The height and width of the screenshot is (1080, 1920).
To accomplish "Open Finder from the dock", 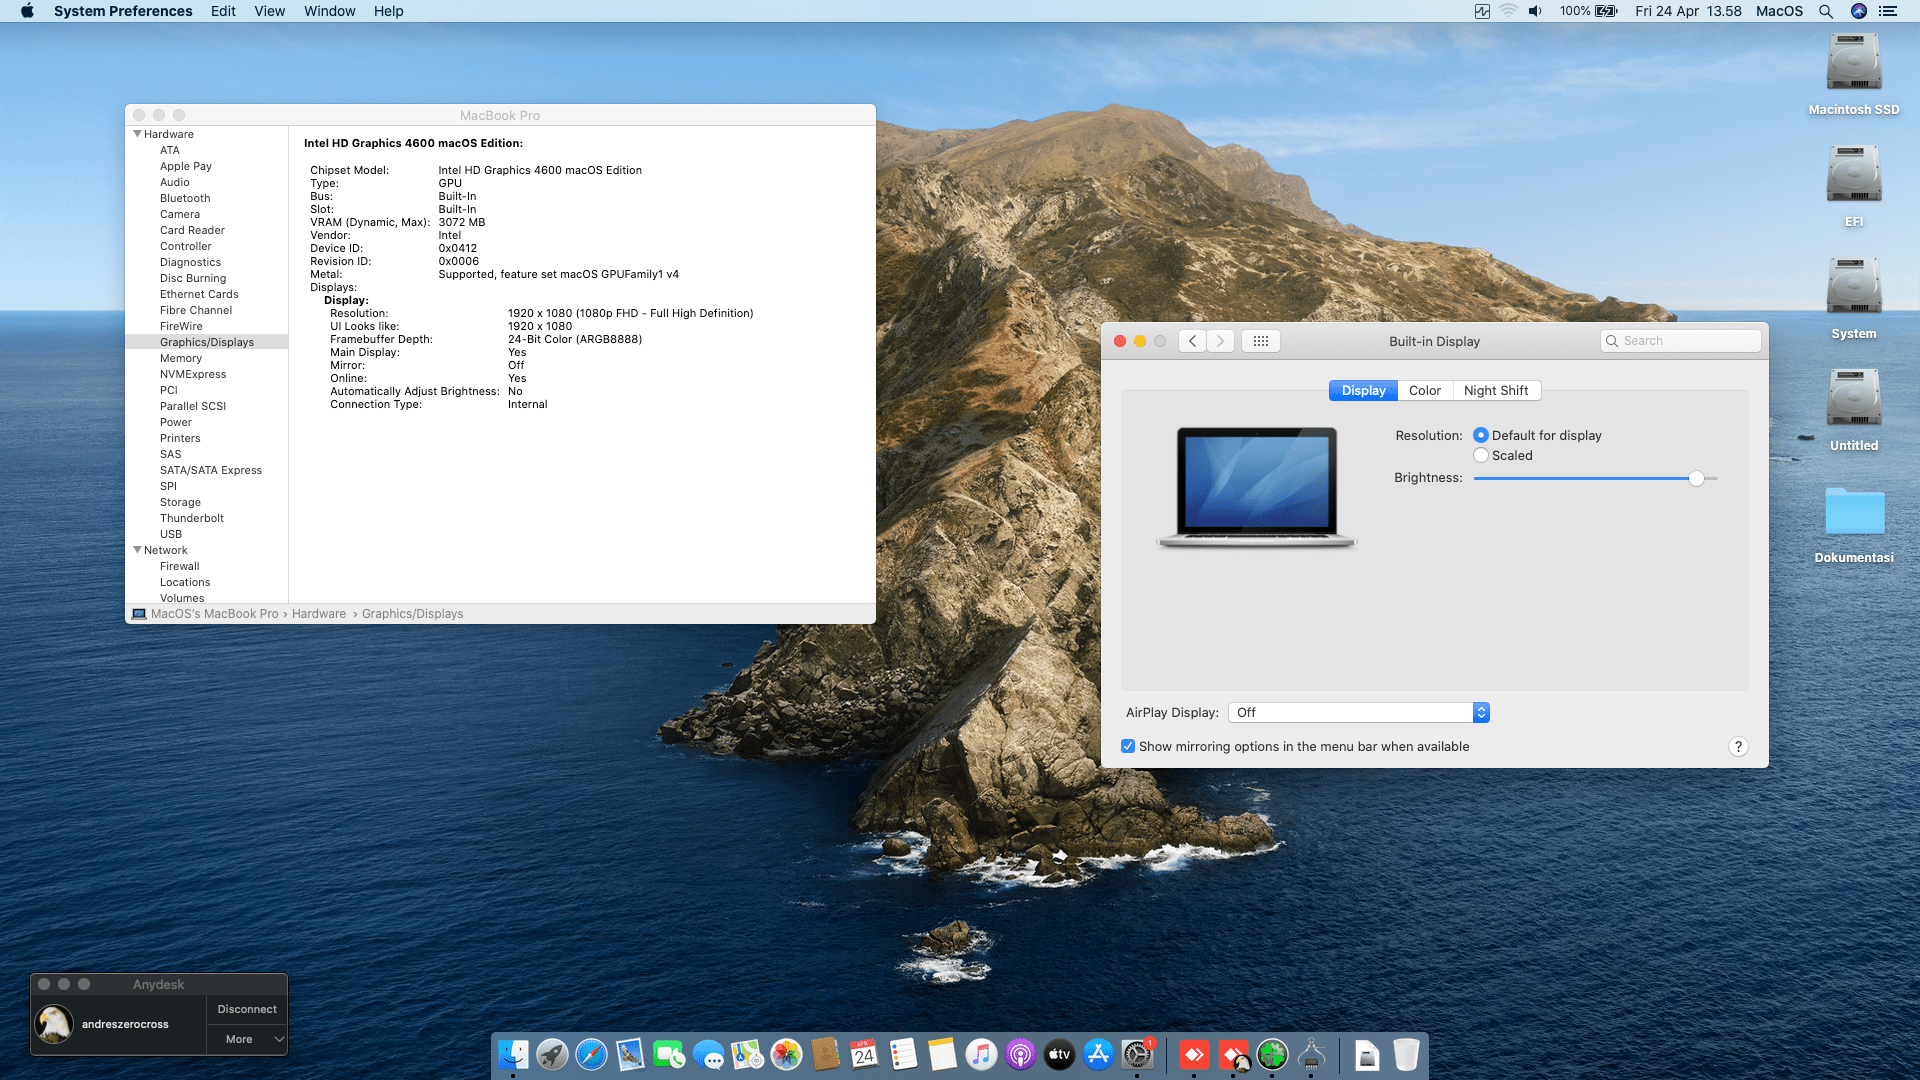I will click(513, 1055).
